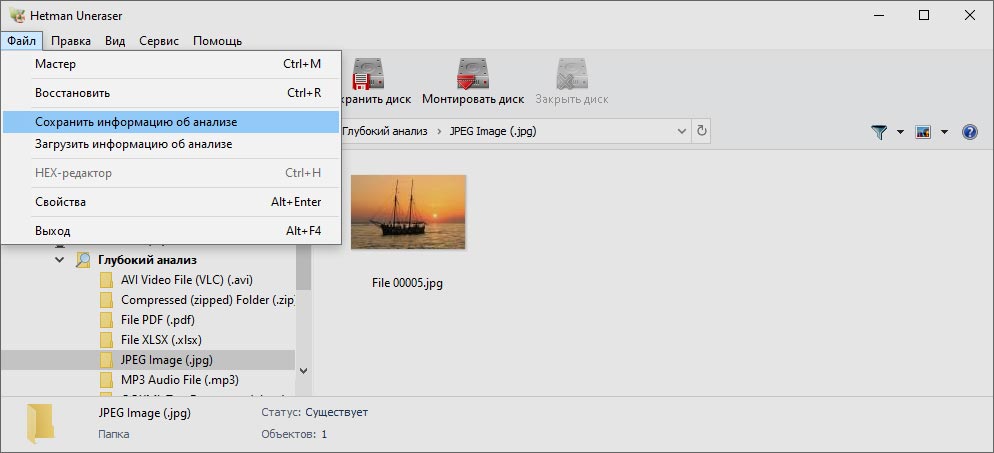Click JPEG Image (.jpg) in the address path
This screenshot has width=994, height=453.
(493, 131)
